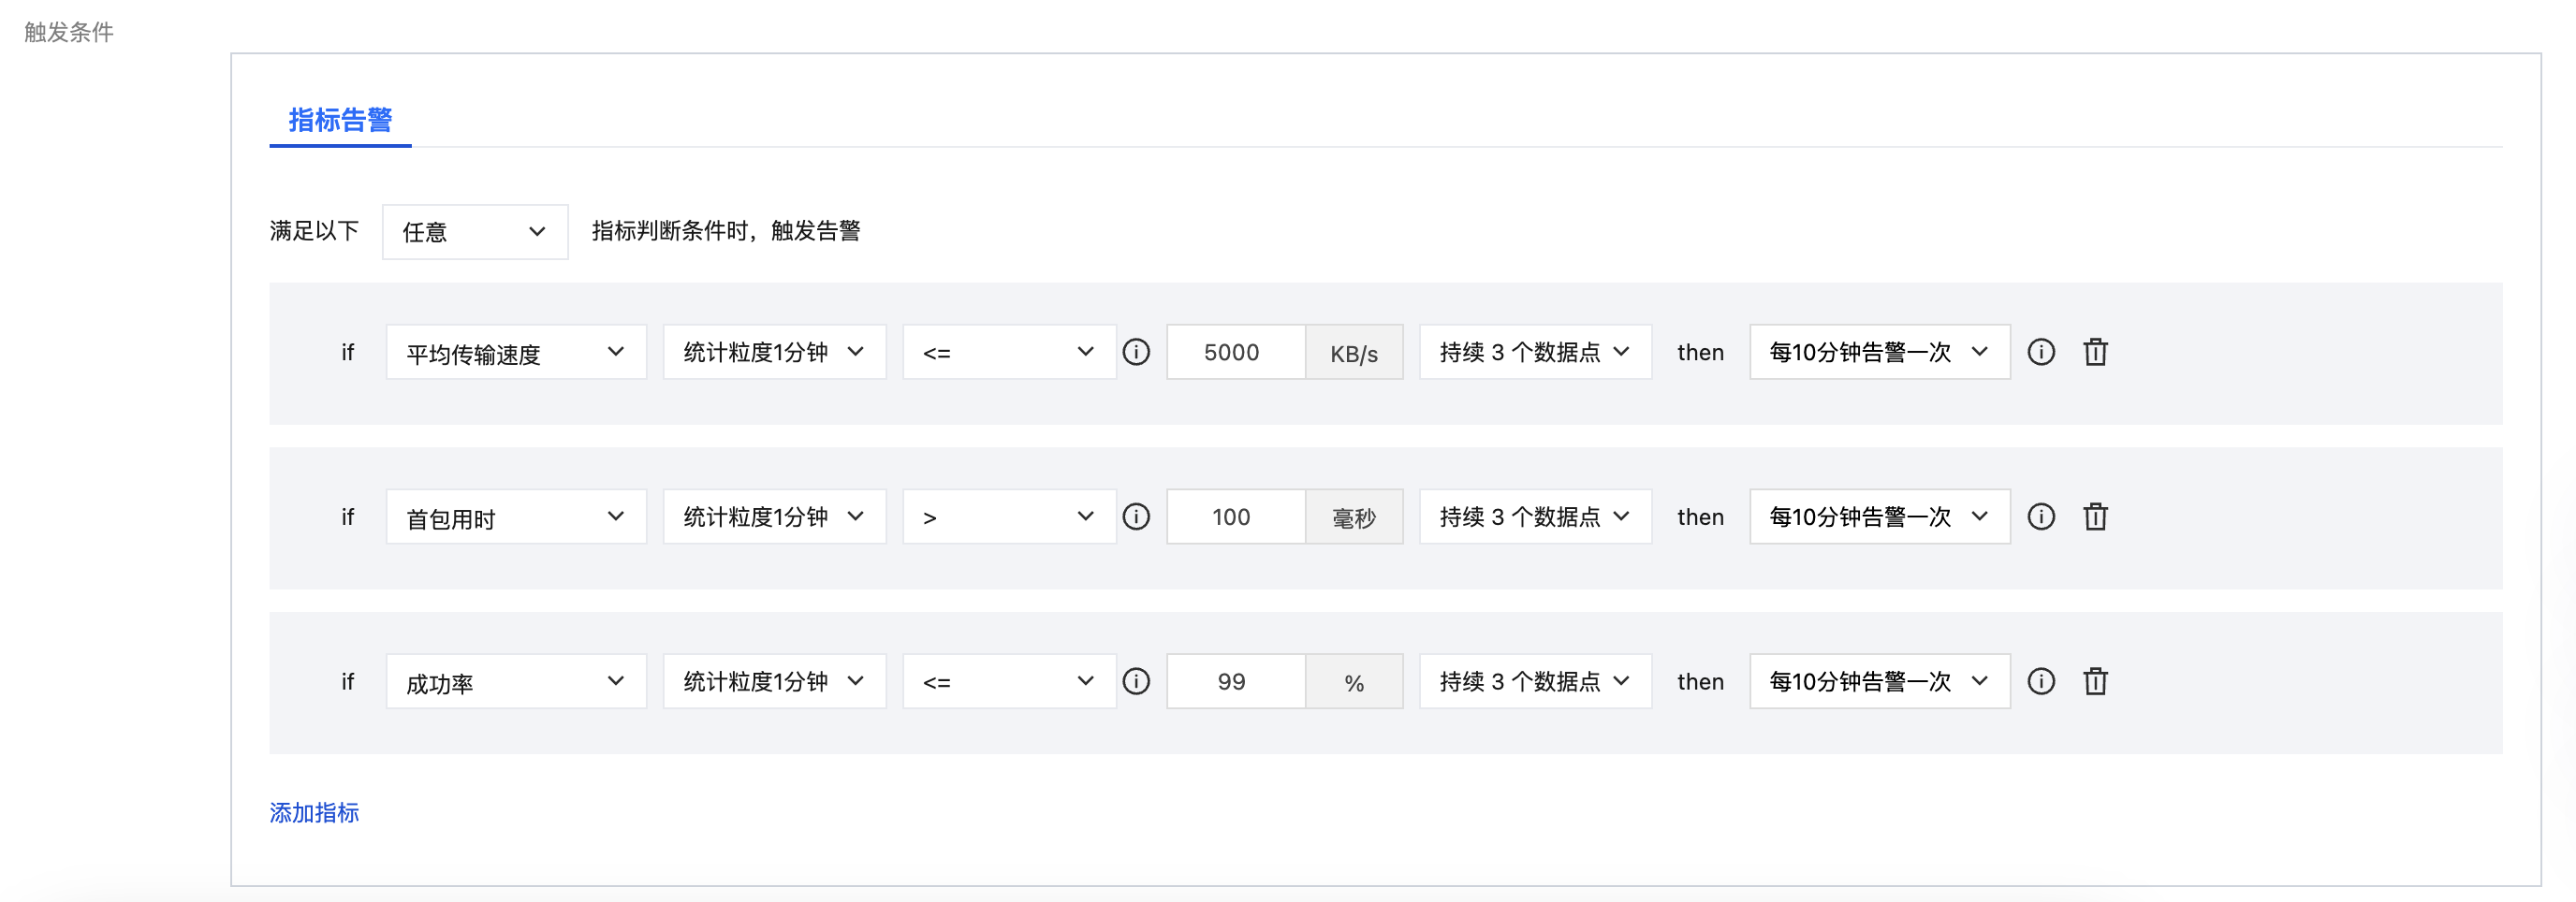This screenshot has height=902, width=2576.
Task: Click info icon beside 100 threshold operator
Action: coord(1136,517)
